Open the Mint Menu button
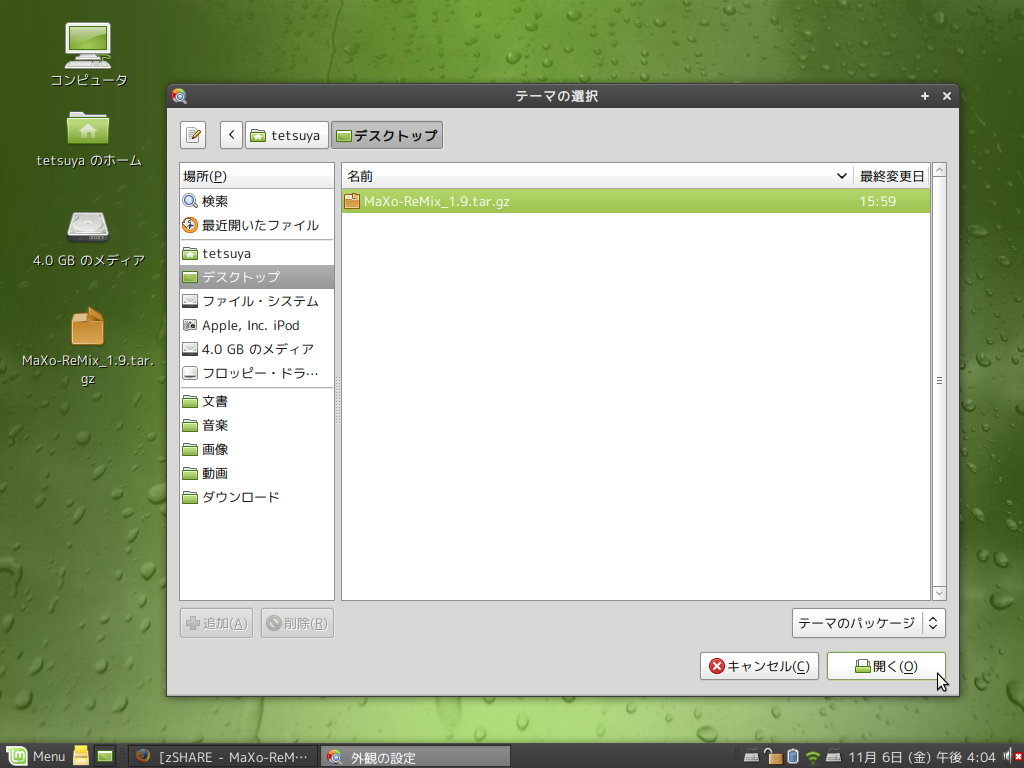Screen dimensions: 1024x768 34,756
